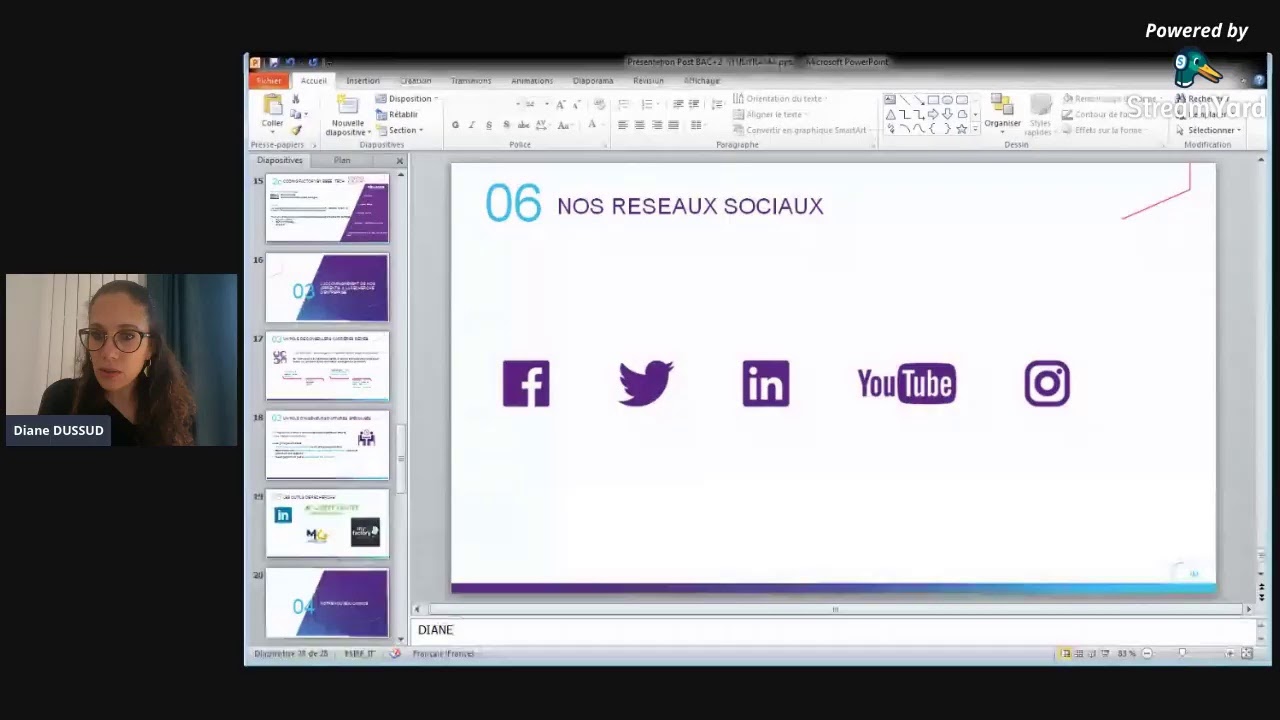
Task: Open the Fichier tab
Action: tap(269, 81)
